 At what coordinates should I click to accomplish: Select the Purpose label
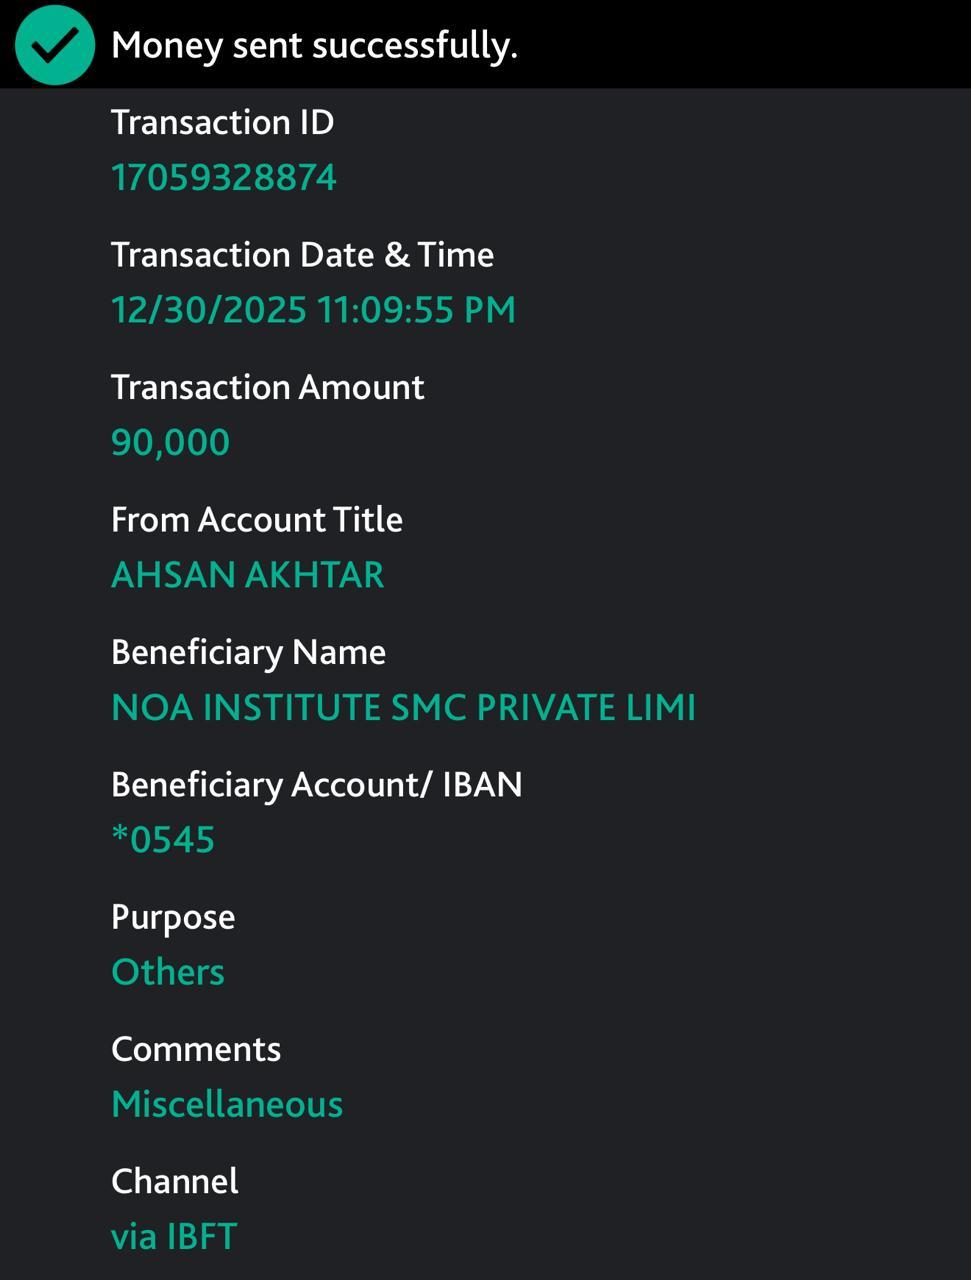(x=173, y=917)
